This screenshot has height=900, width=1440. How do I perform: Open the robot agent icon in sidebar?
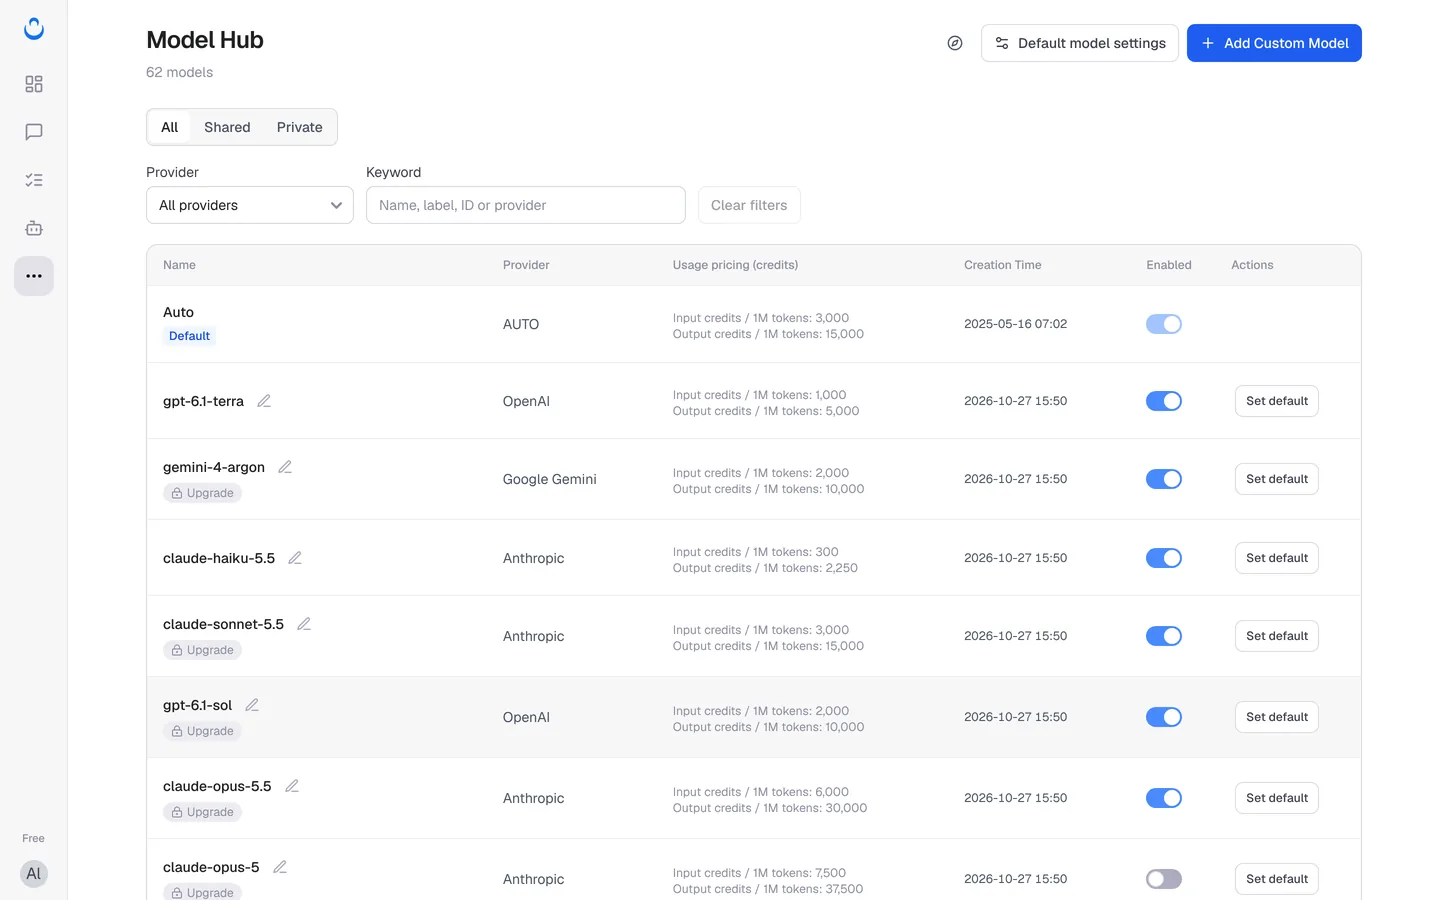coord(34,228)
